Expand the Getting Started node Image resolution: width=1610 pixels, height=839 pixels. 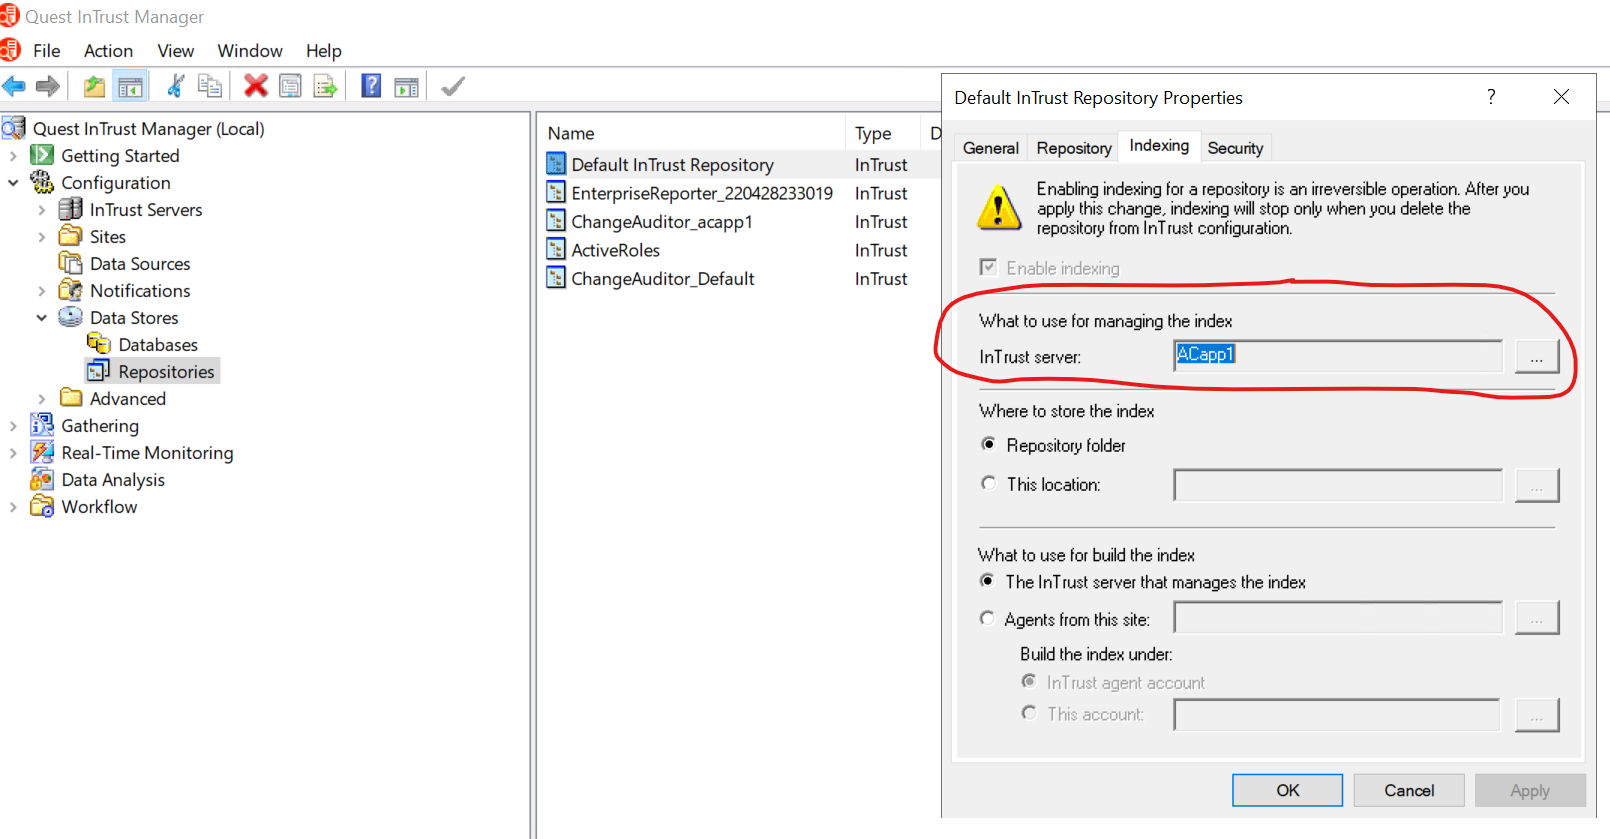coord(13,156)
